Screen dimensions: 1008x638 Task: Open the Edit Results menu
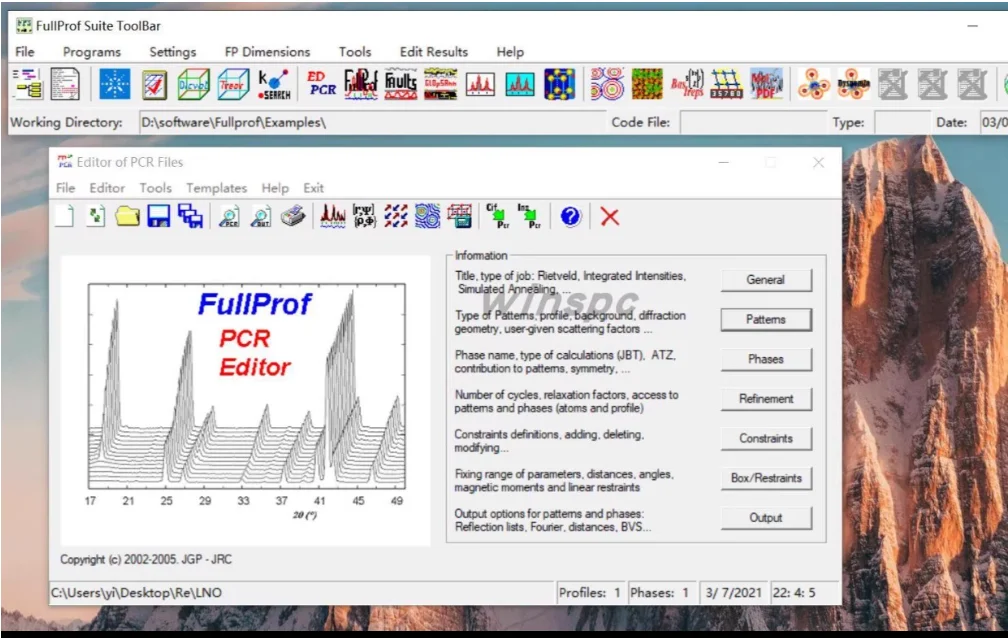point(434,51)
